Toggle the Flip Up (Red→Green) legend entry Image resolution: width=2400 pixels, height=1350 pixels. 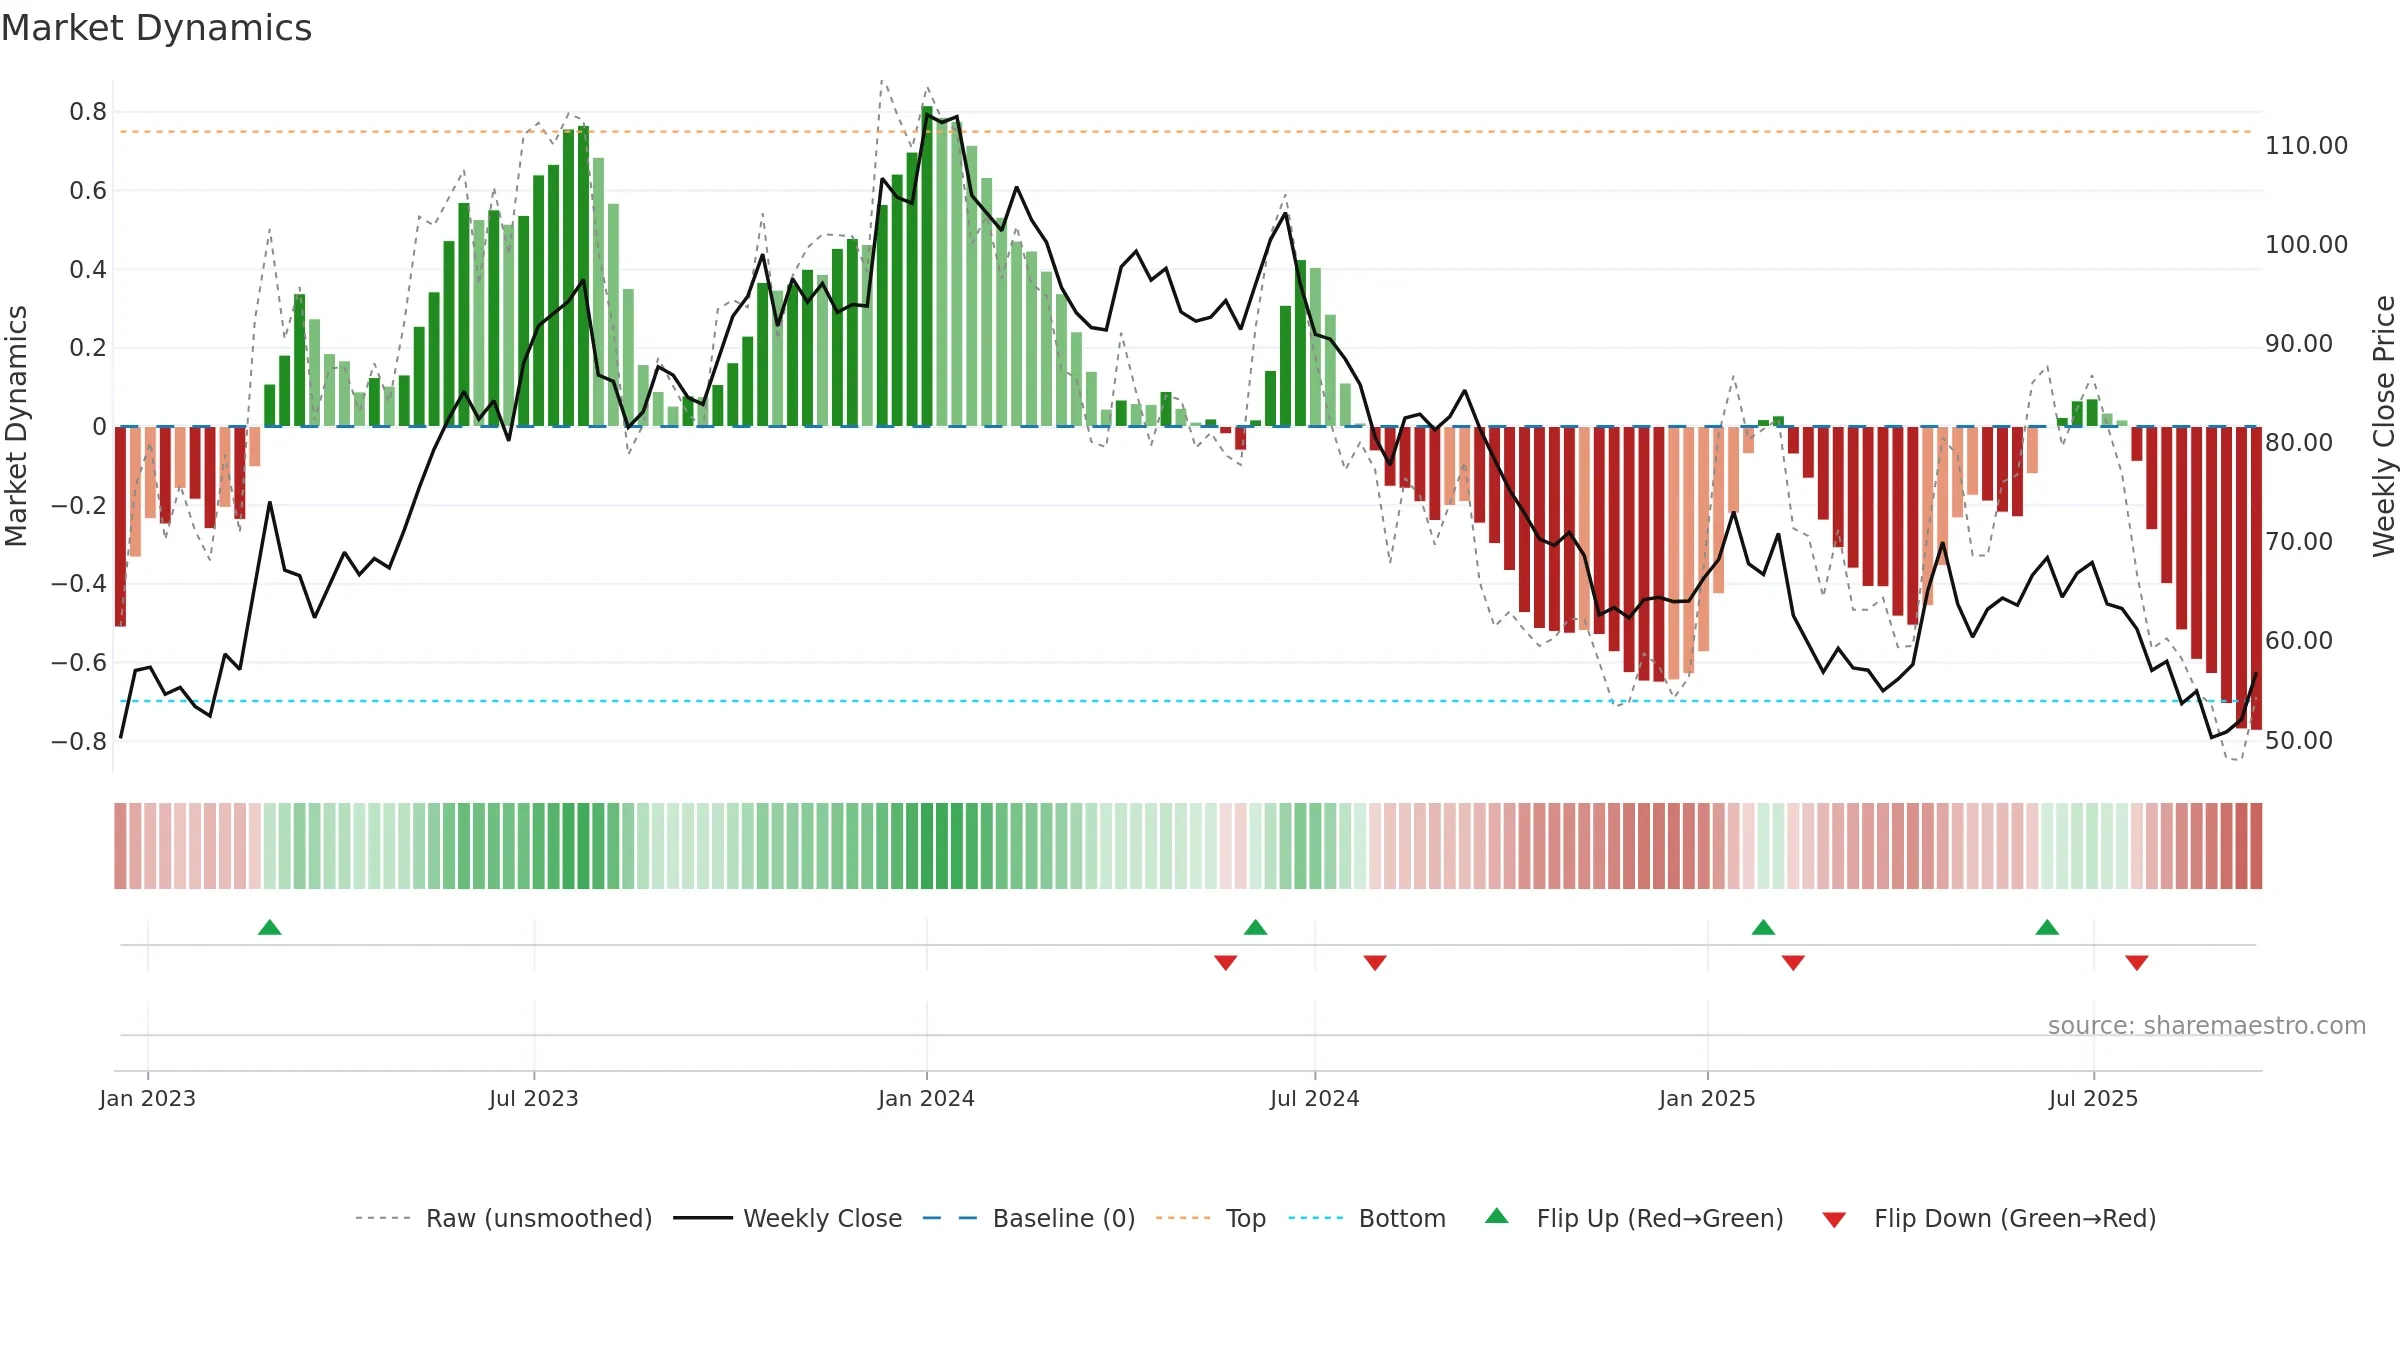click(x=1634, y=1218)
